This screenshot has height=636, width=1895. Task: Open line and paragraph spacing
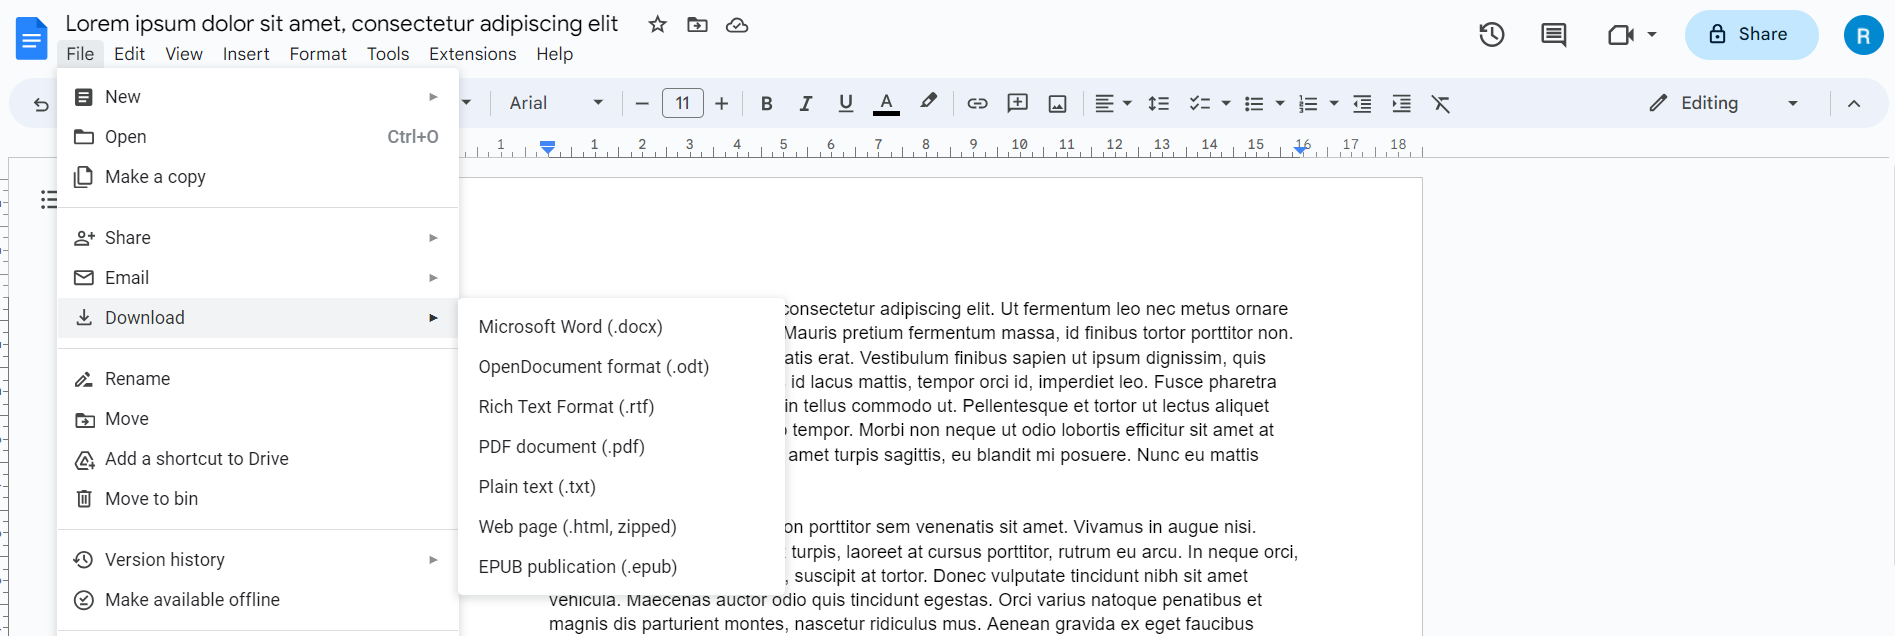[x=1158, y=104]
